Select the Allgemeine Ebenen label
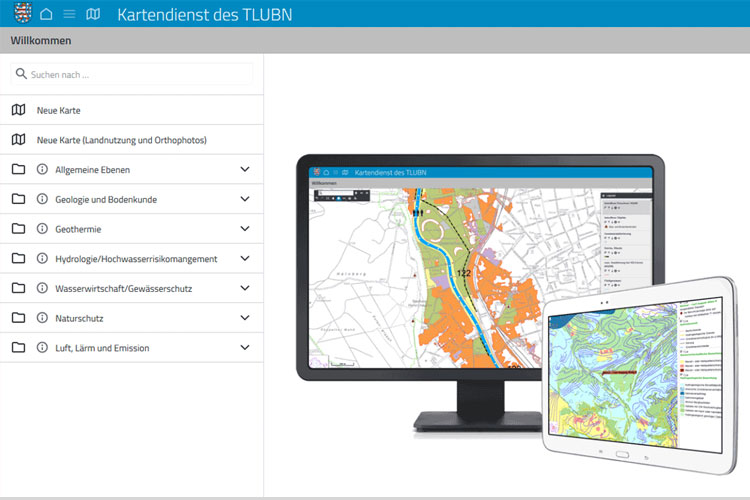The image size is (750, 500). [x=92, y=170]
